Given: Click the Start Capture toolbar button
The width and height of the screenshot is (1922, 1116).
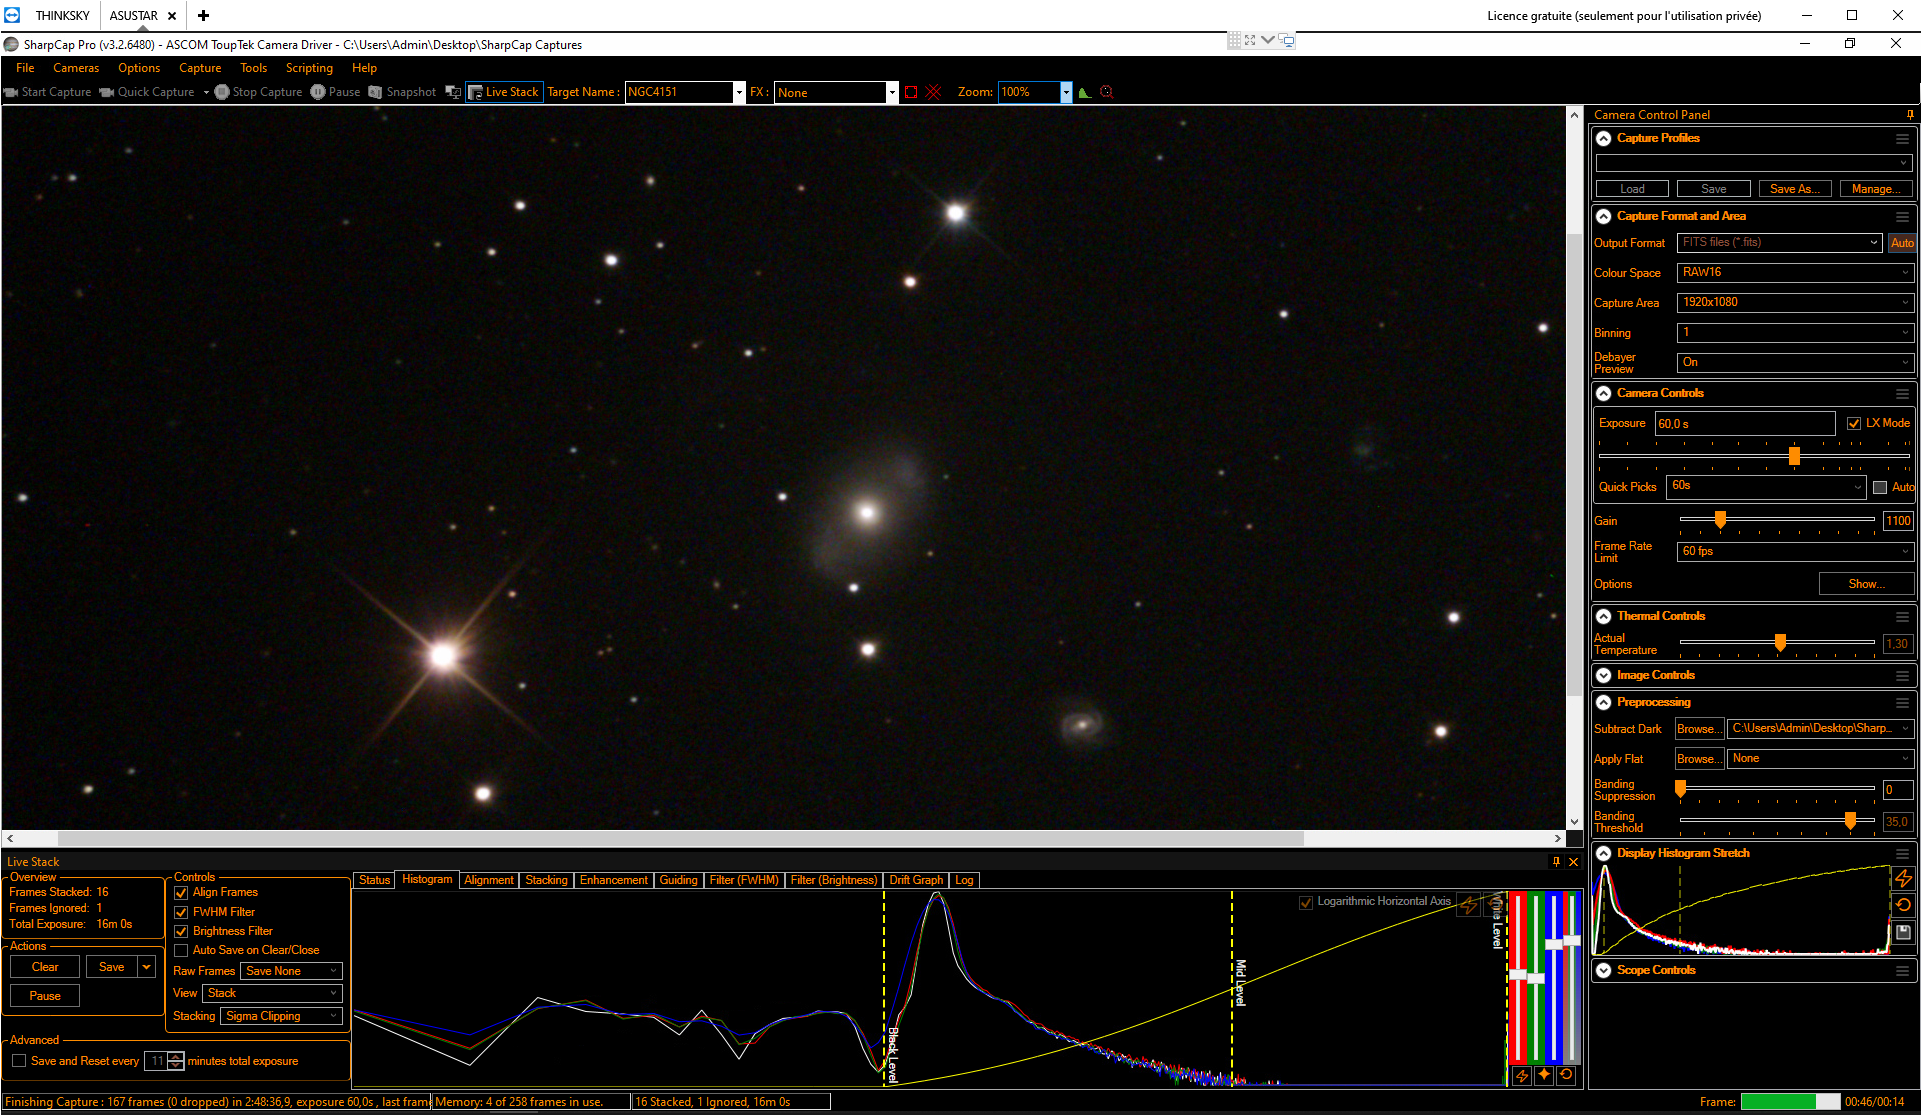Looking at the screenshot, I should (48, 92).
